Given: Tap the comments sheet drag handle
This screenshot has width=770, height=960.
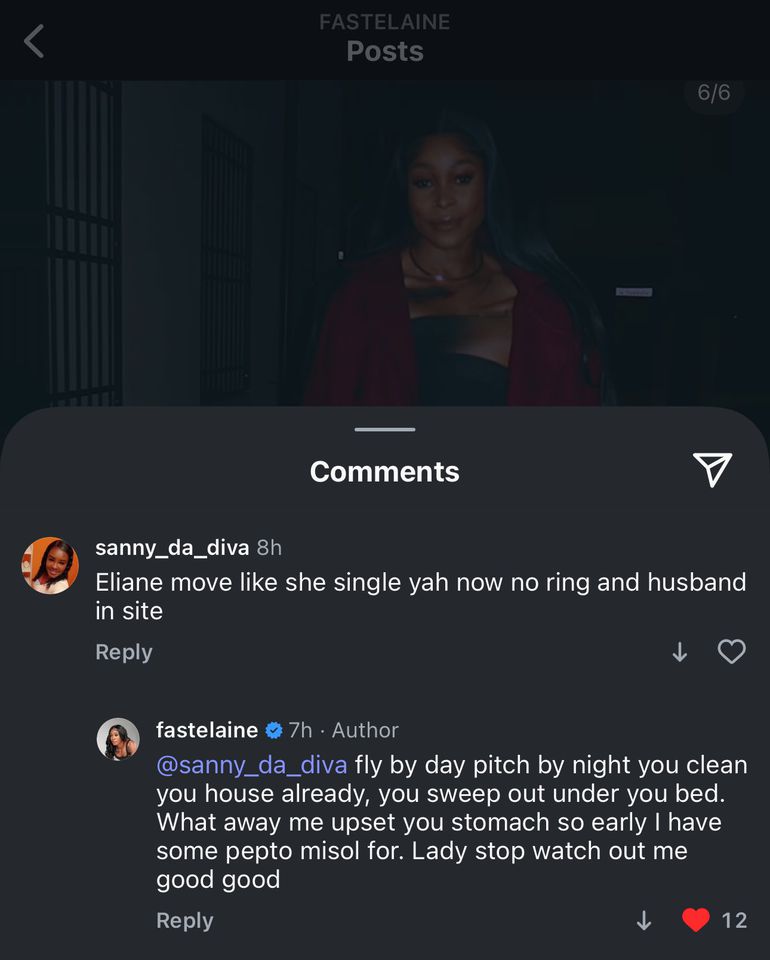Looking at the screenshot, I should (385, 429).
